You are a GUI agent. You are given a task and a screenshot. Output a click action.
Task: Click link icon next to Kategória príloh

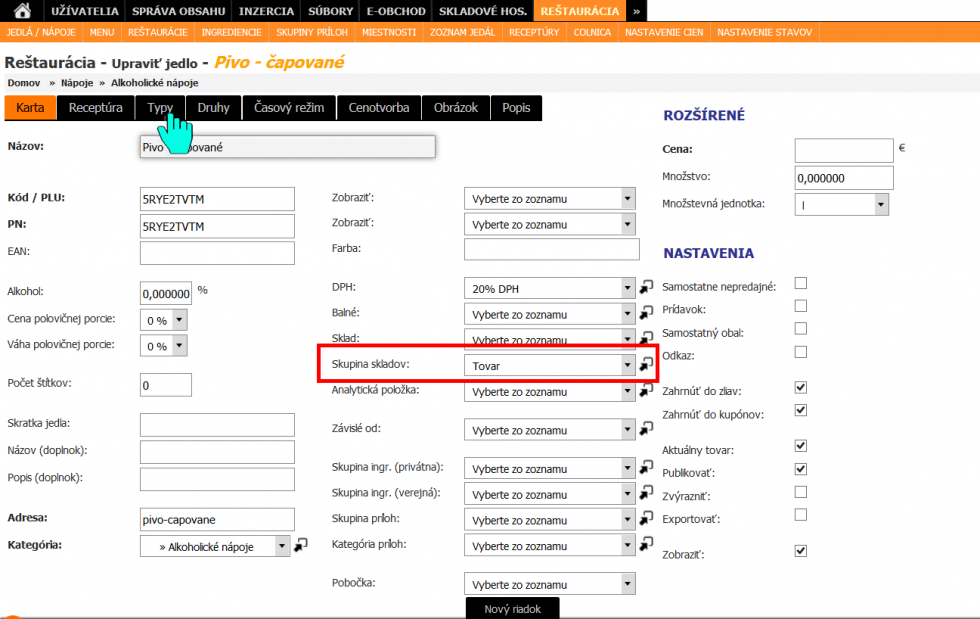coord(647,546)
